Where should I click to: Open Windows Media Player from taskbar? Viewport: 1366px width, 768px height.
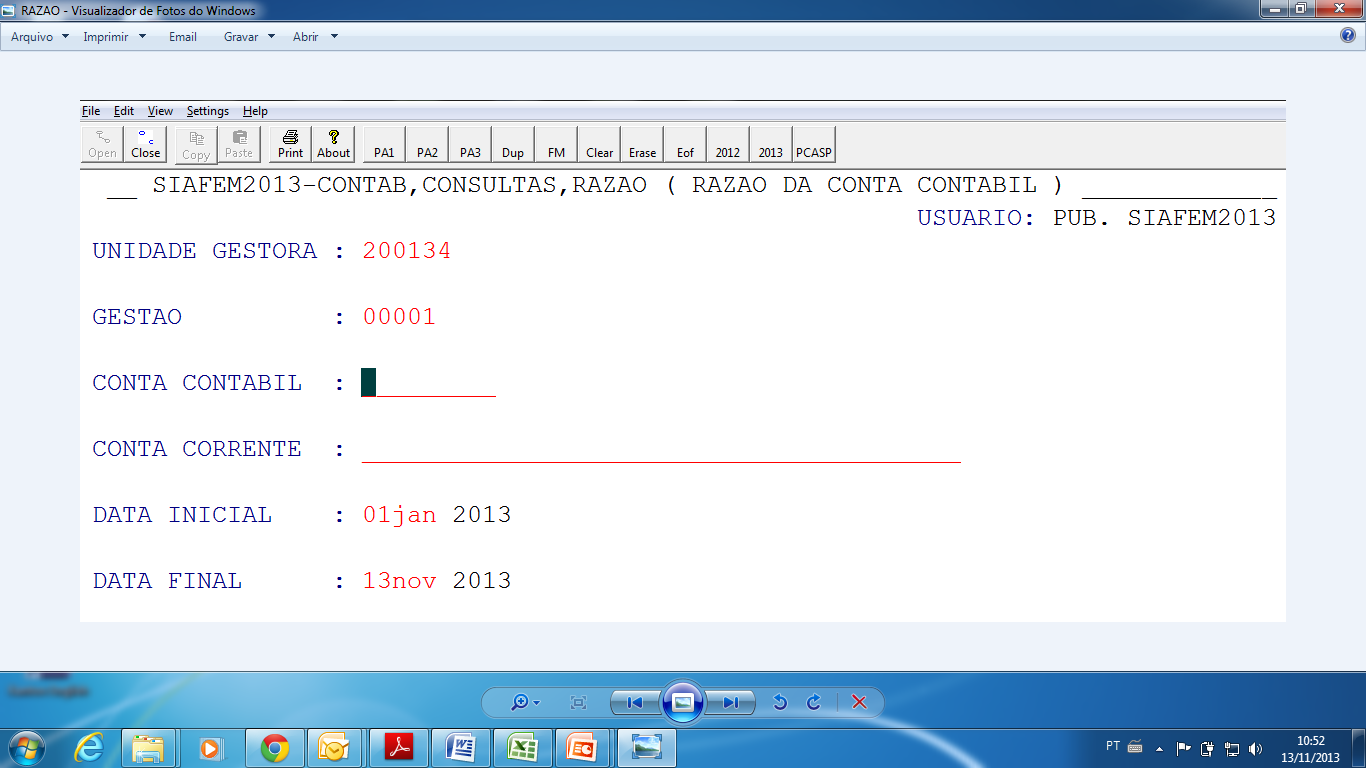coord(210,747)
